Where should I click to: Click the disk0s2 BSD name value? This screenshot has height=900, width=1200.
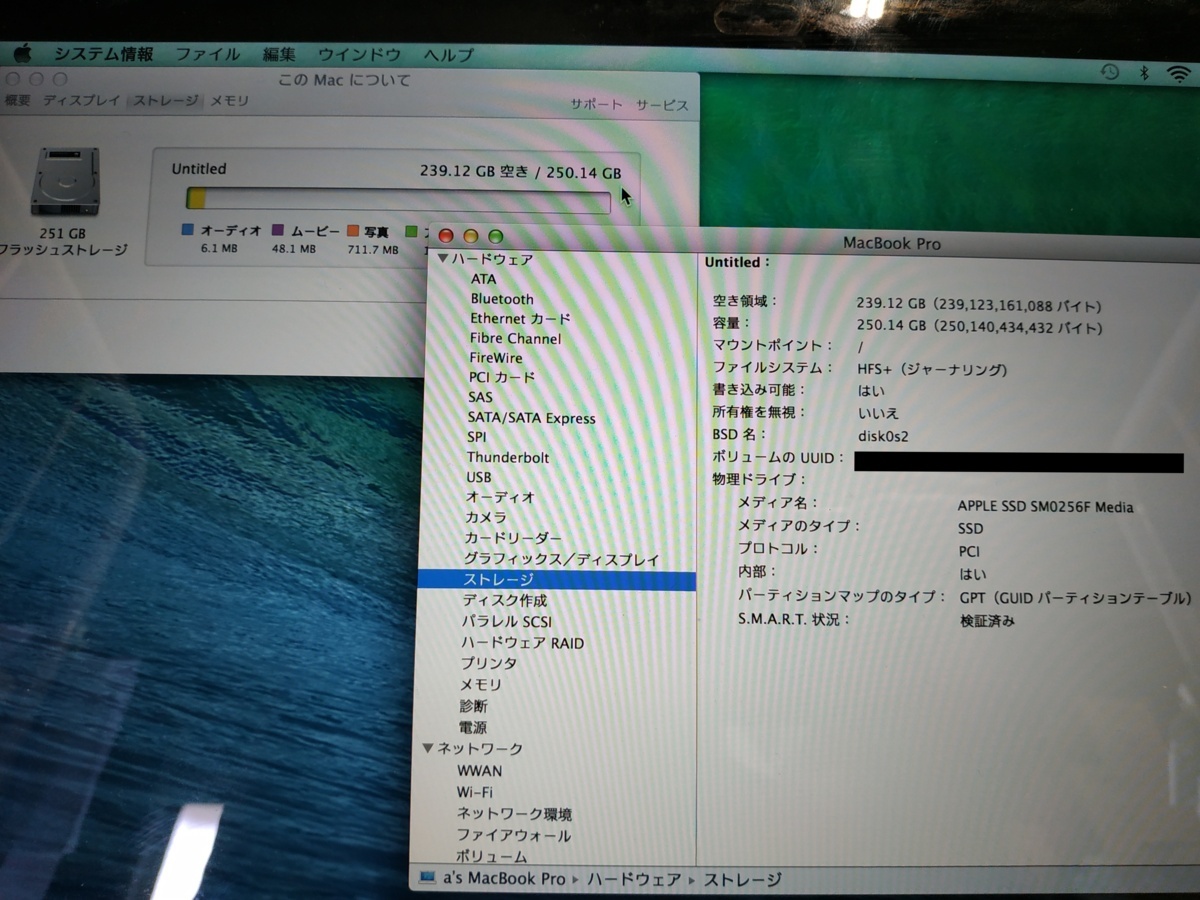883,436
